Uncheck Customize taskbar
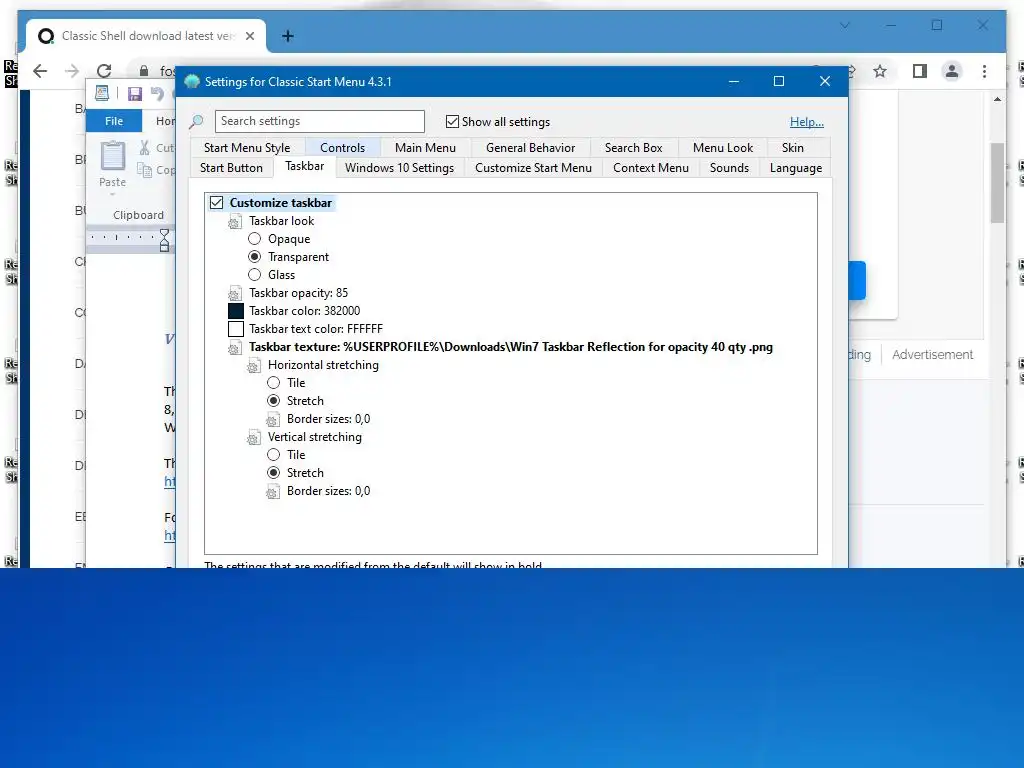1024x768 pixels. coord(216,203)
